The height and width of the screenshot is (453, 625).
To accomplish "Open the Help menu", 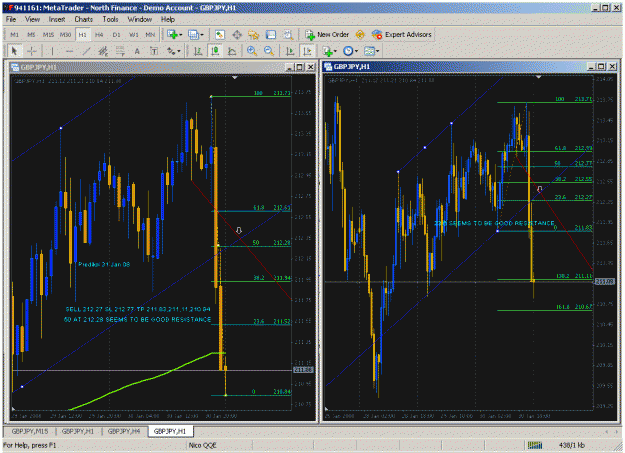I will (x=168, y=19).
